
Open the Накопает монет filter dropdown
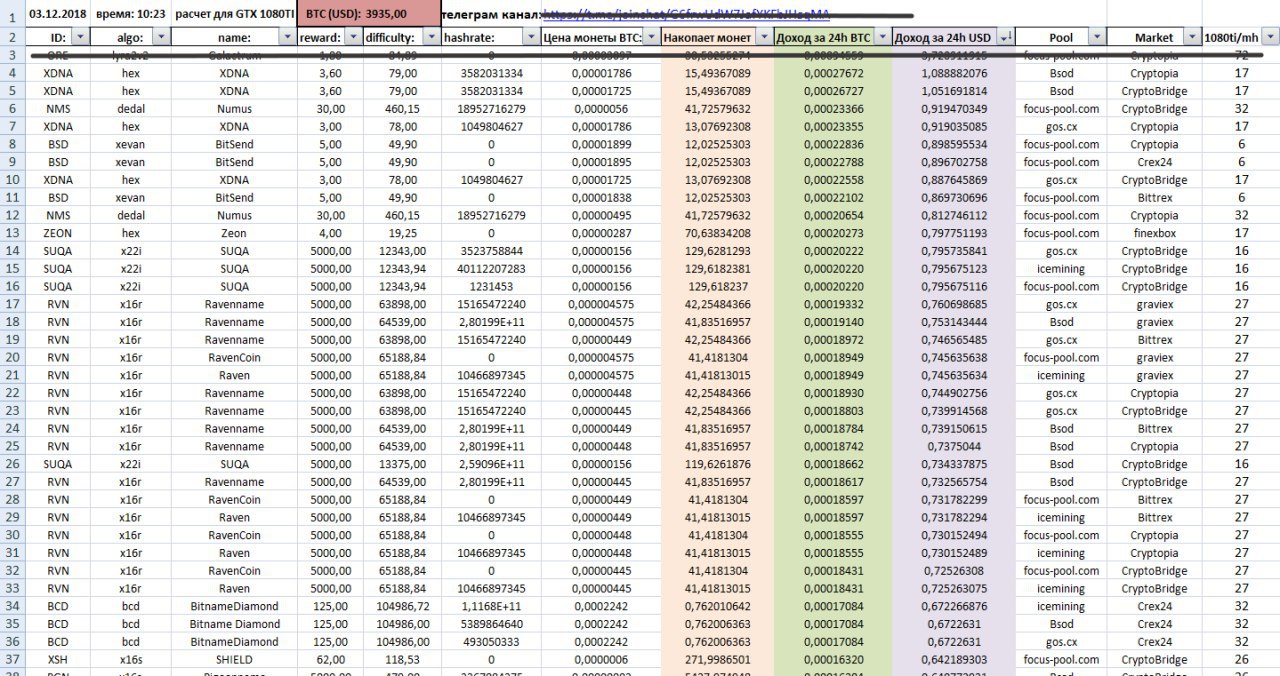tap(762, 37)
